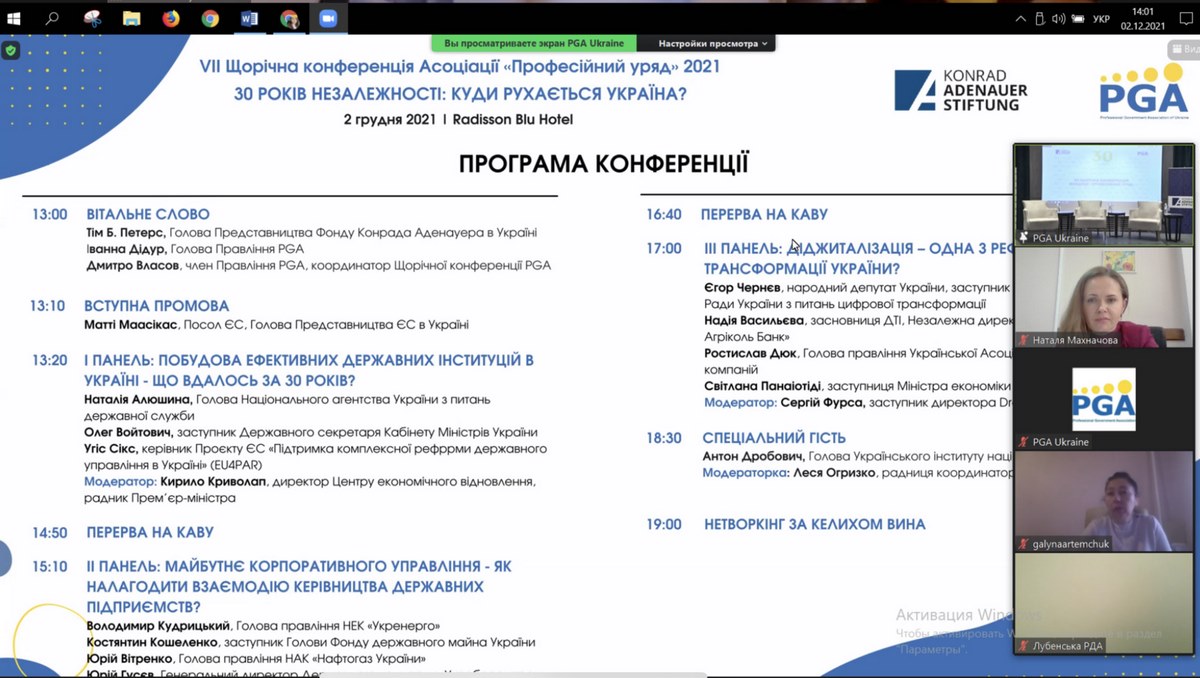Launch Microsoft Word from the taskbar
The height and width of the screenshot is (678, 1200).
pos(249,18)
